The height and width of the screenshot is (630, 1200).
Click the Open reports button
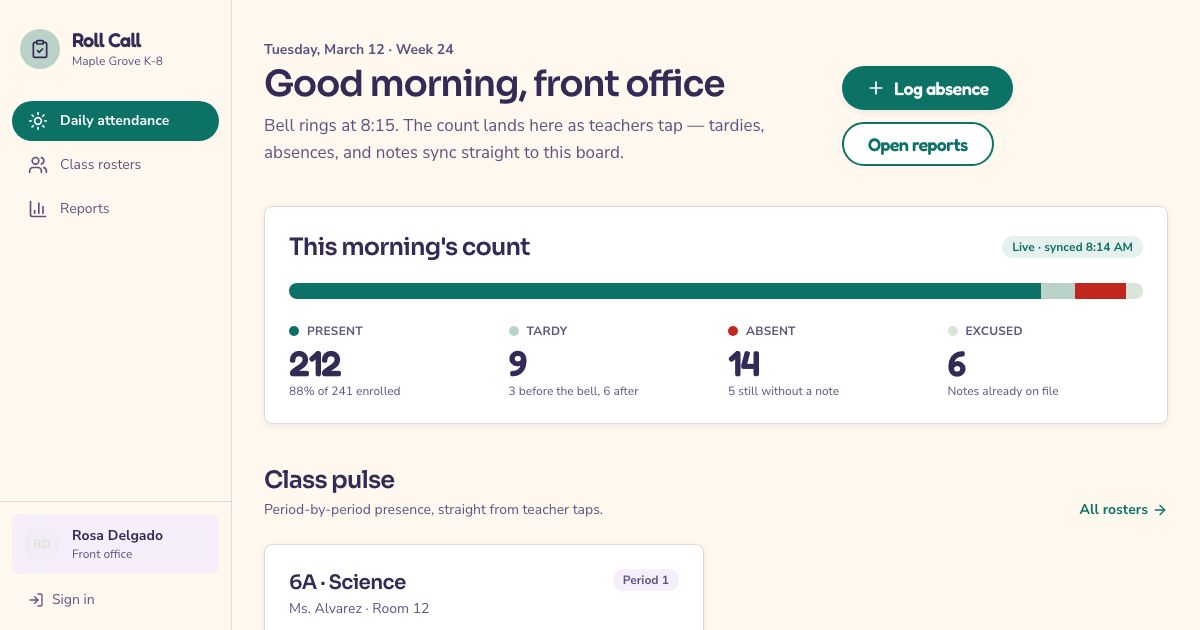[918, 144]
